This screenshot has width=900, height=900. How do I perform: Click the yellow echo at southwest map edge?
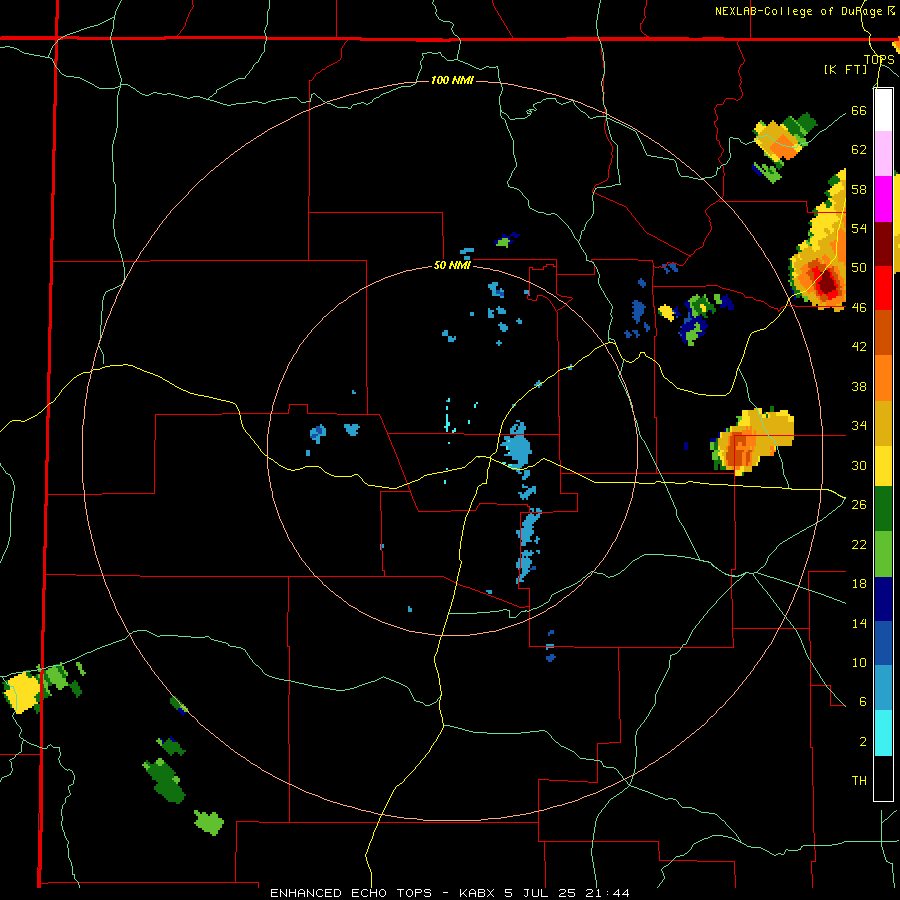click(24, 692)
